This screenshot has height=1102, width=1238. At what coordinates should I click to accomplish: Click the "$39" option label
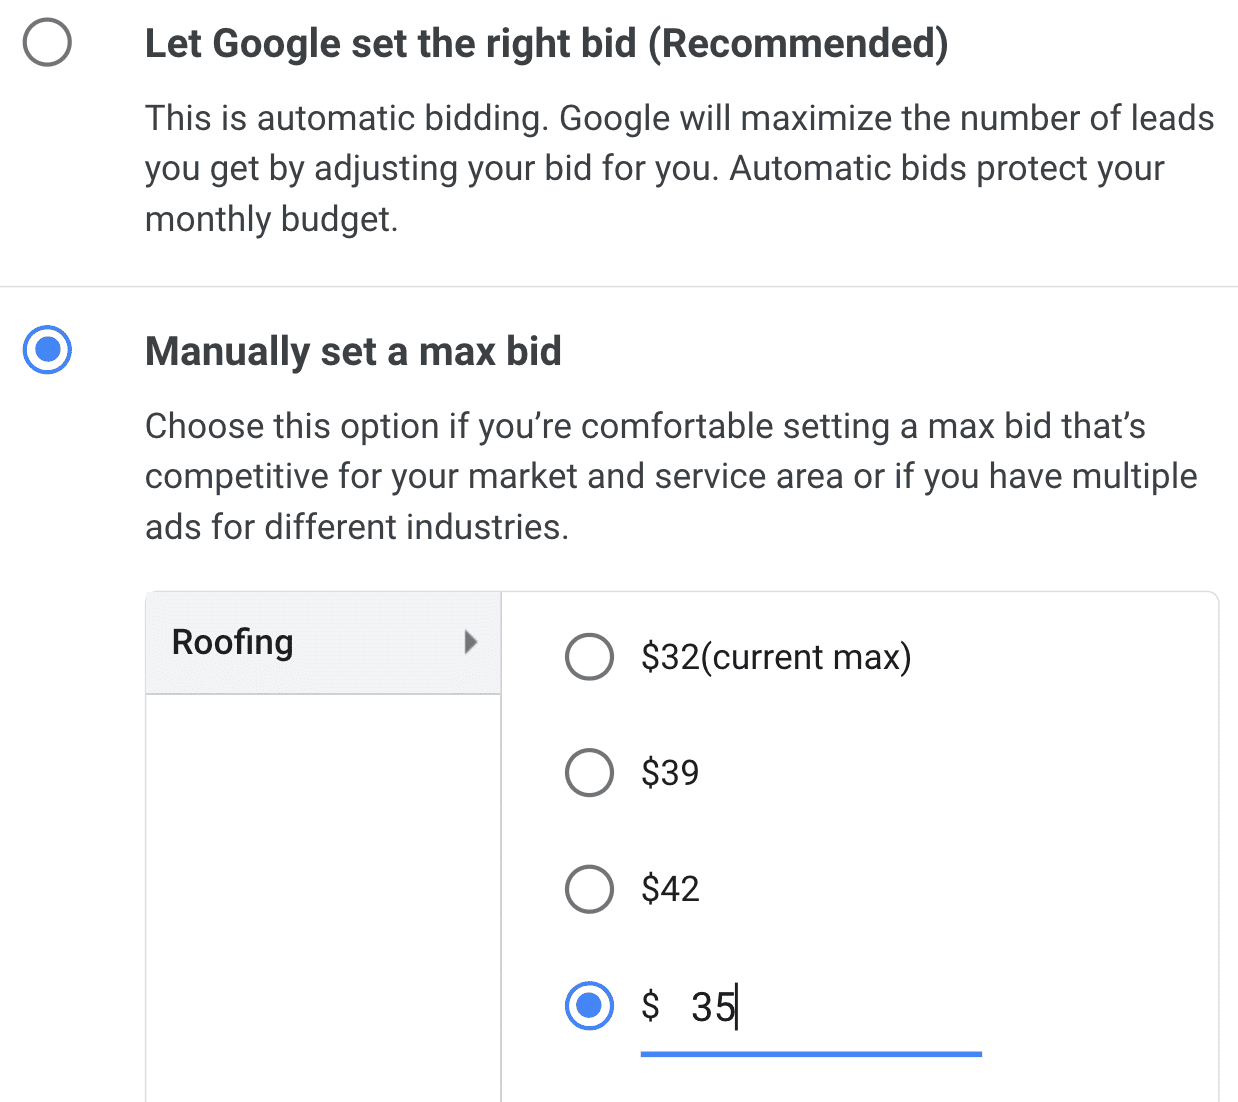tap(670, 773)
